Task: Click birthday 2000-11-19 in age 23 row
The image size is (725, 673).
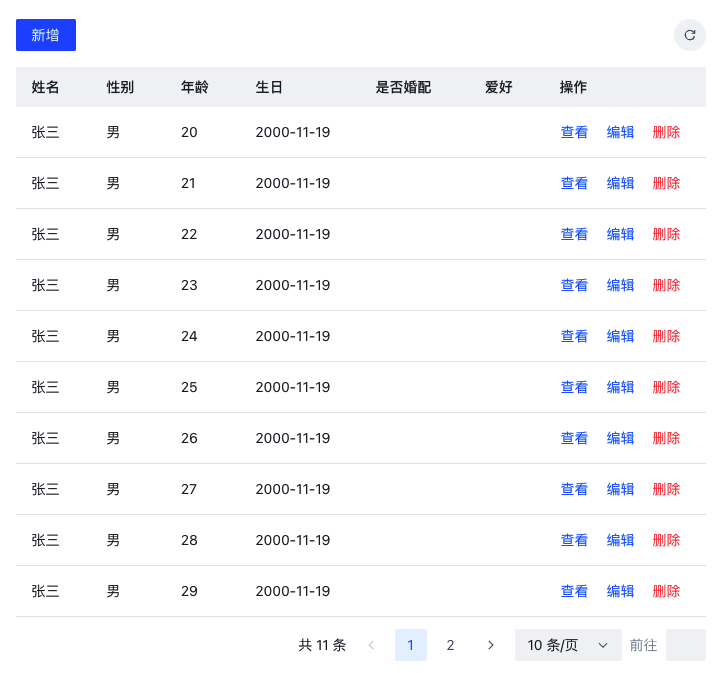Action: click(293, 285)
